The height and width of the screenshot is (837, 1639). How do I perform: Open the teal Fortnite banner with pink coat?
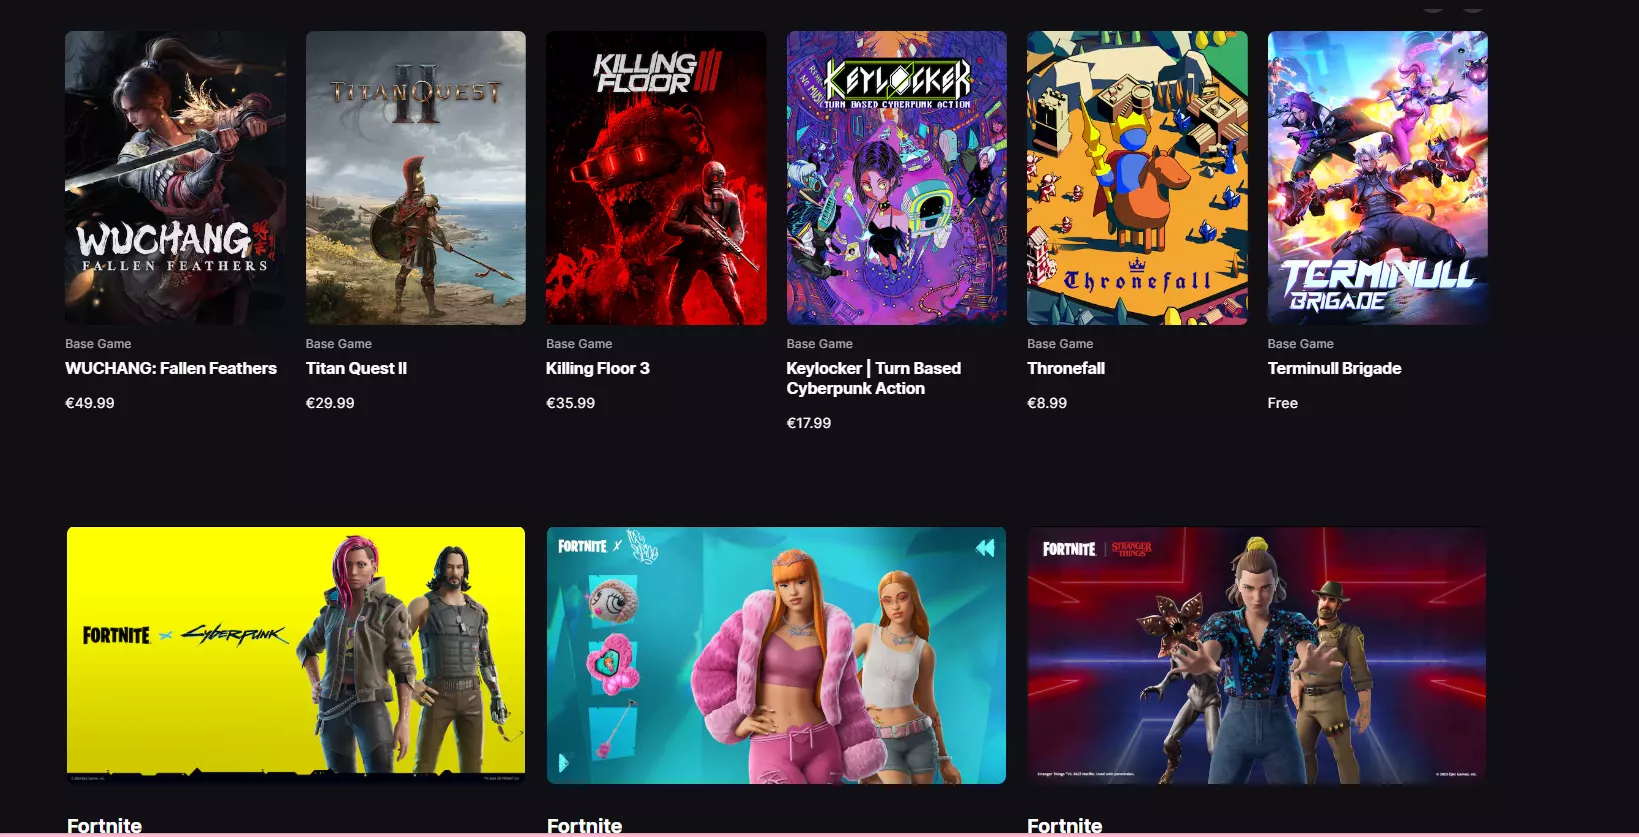776,655
